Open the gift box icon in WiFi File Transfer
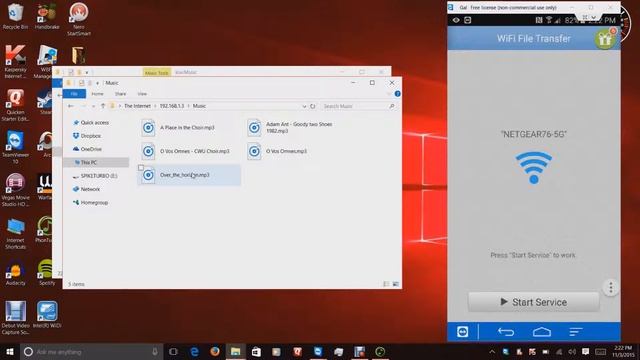This screenshot has width=640, height=360. [x=604, y=39]
